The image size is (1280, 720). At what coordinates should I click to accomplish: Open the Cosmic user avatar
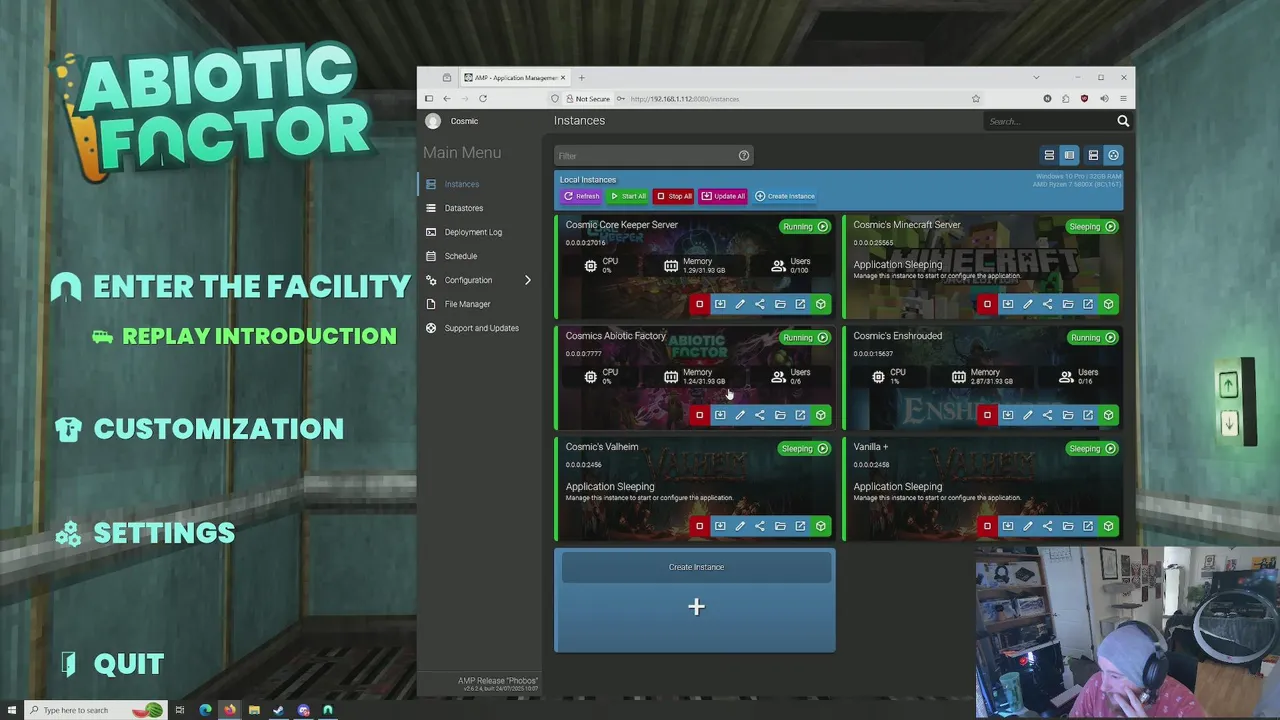pos(433,121)
